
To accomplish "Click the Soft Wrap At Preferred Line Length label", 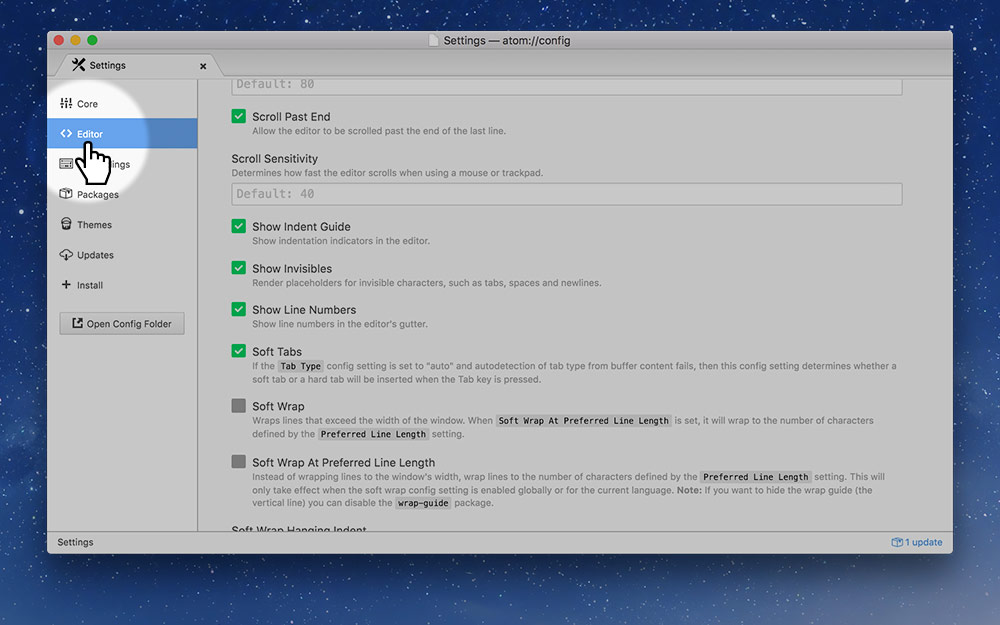I will (343, 462).
